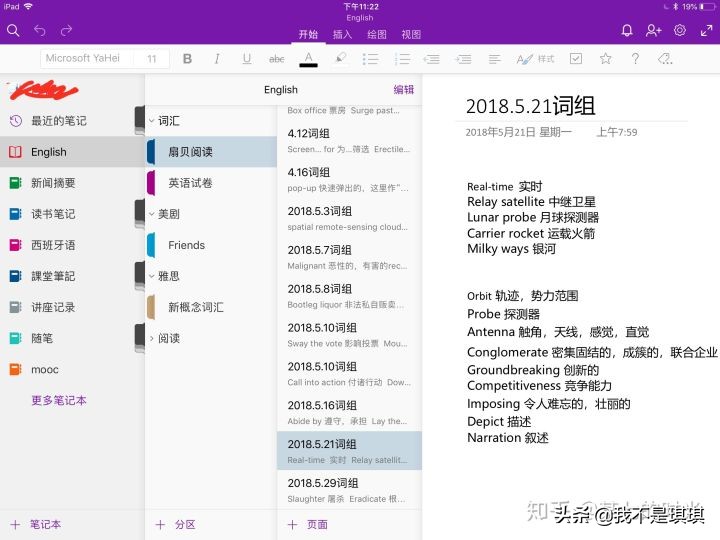The image size is (720, 540).
Task: Redo with the forward arrow icon
Action: coord(67,31)
